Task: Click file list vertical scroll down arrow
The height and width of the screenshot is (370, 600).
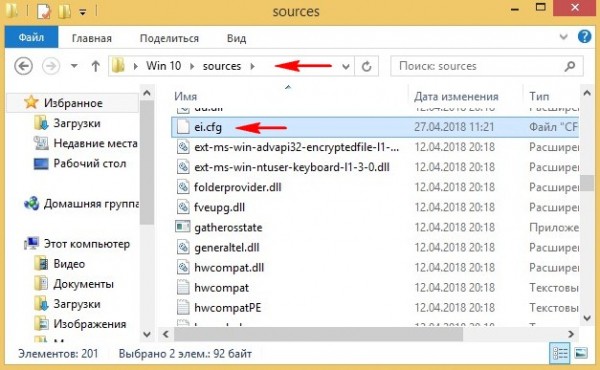Action: click(x=587, y=318)
